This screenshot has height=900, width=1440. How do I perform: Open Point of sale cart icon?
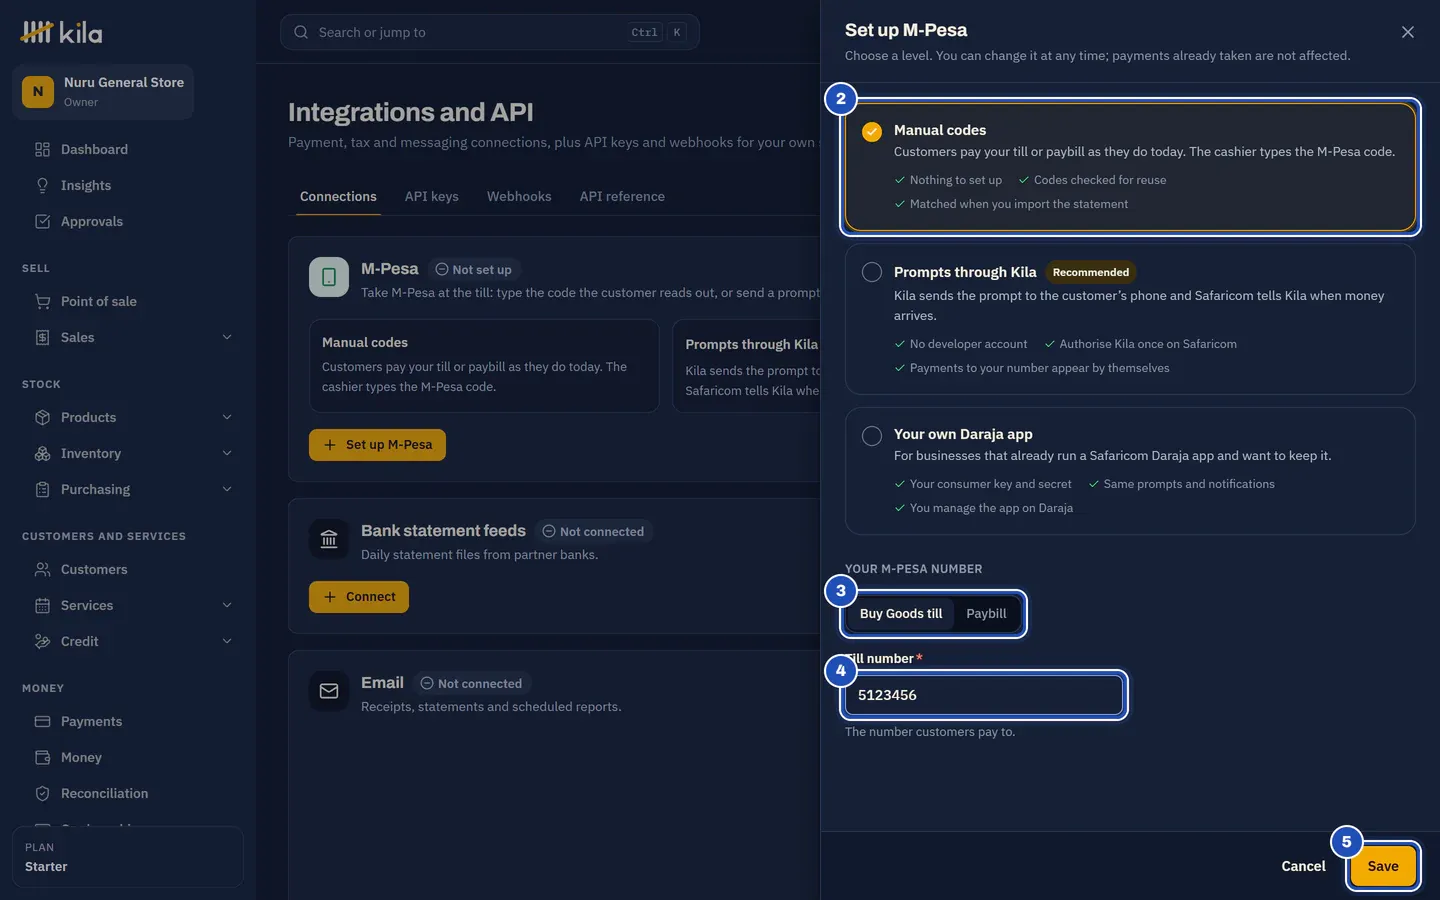42,301
